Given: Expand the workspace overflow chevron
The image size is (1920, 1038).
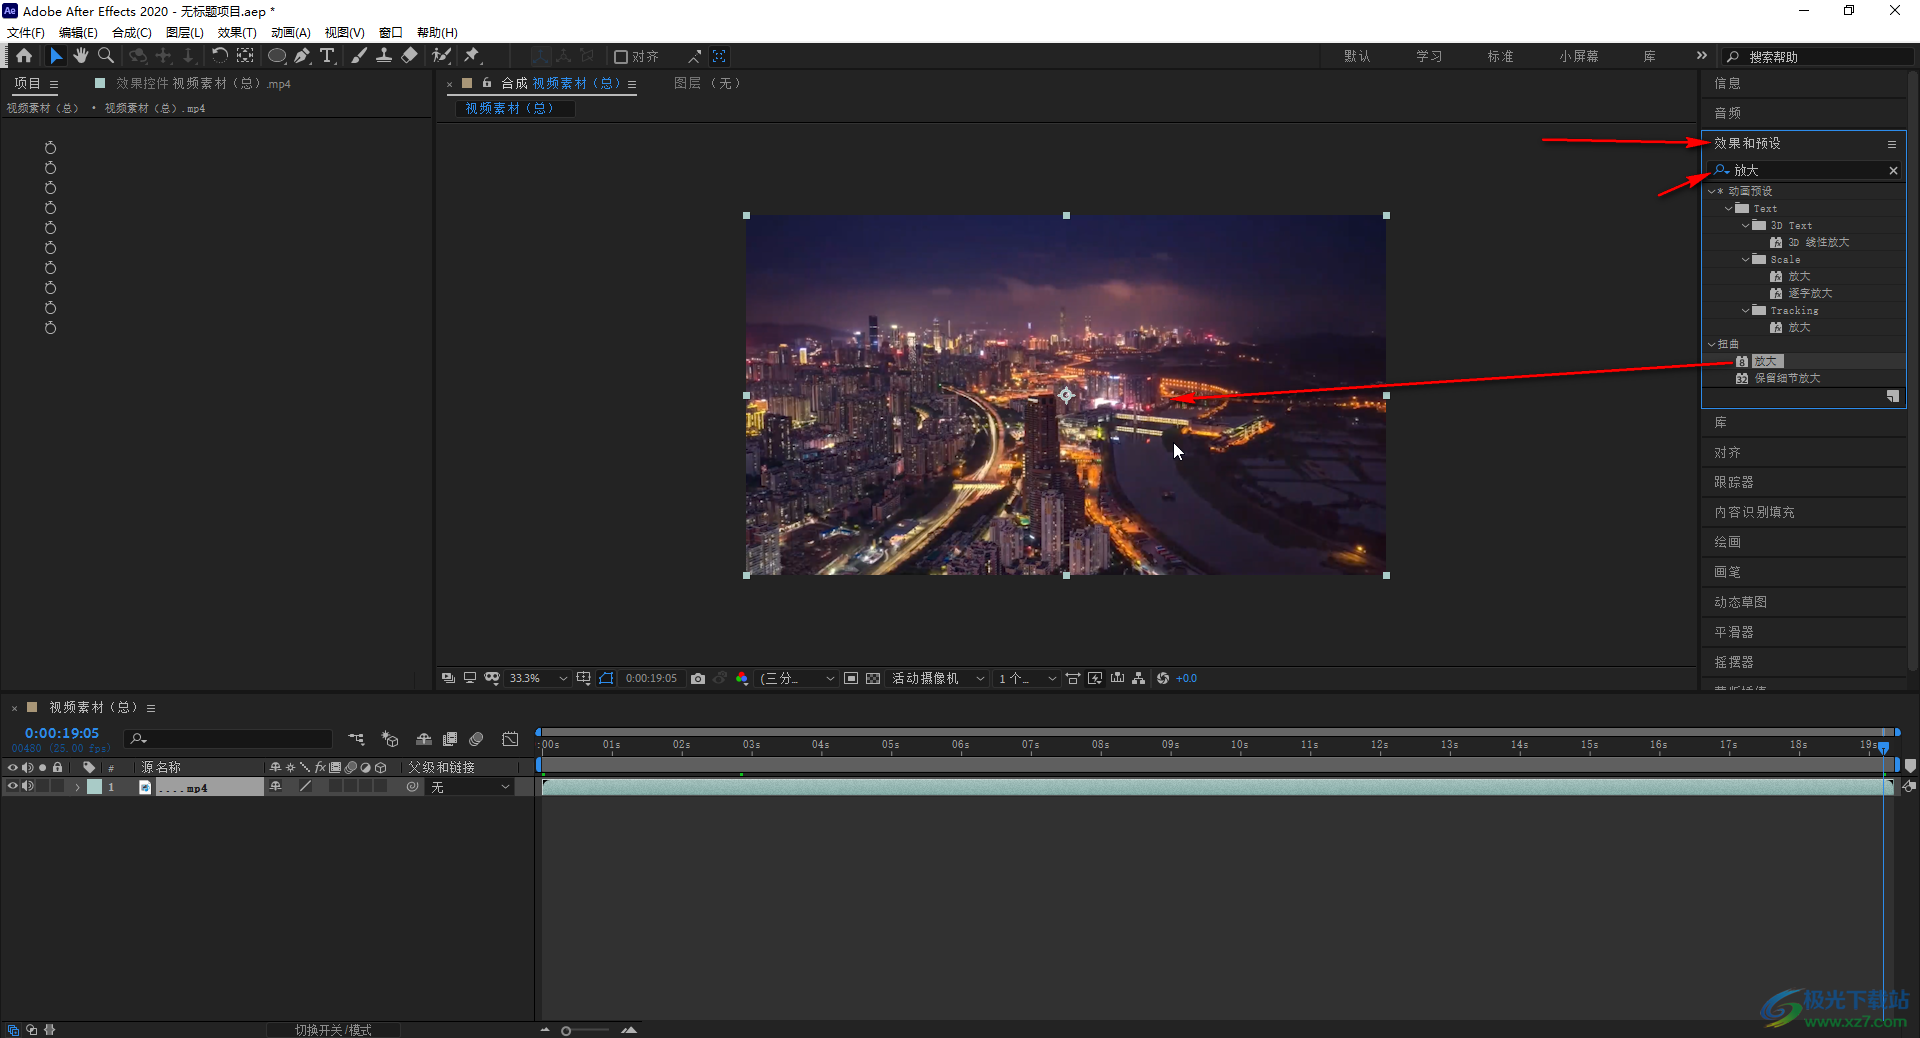Looking at the screenshot, I should pyautogui.click(x=1702, y=56).
